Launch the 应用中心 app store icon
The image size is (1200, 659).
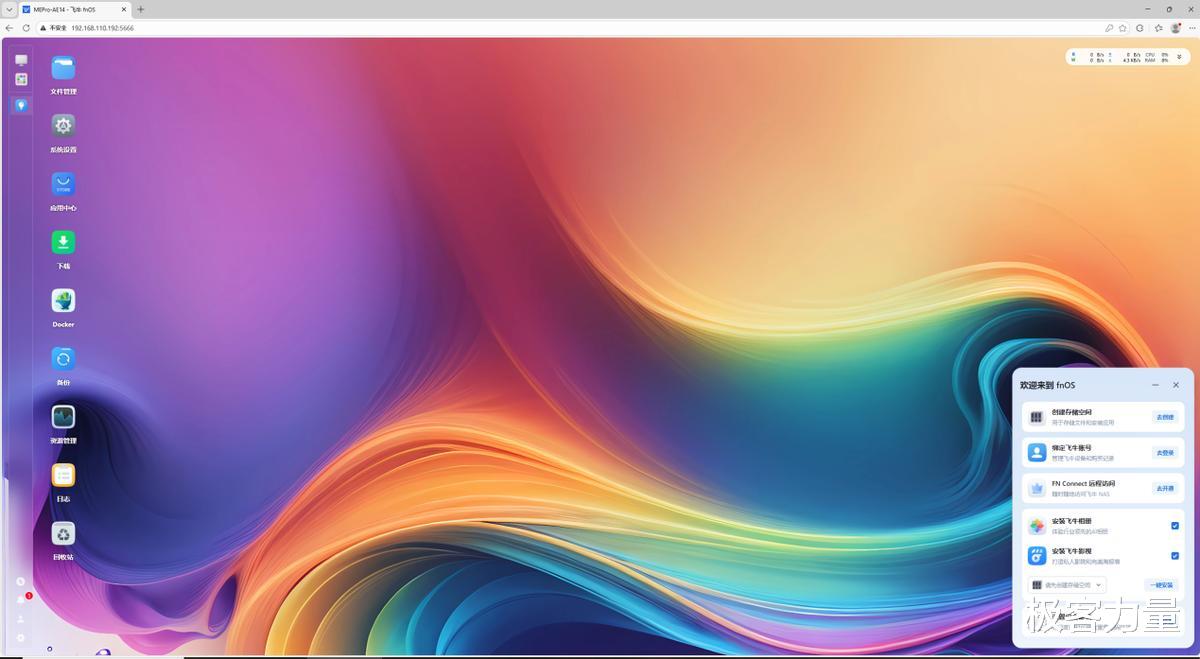(63, 184)
